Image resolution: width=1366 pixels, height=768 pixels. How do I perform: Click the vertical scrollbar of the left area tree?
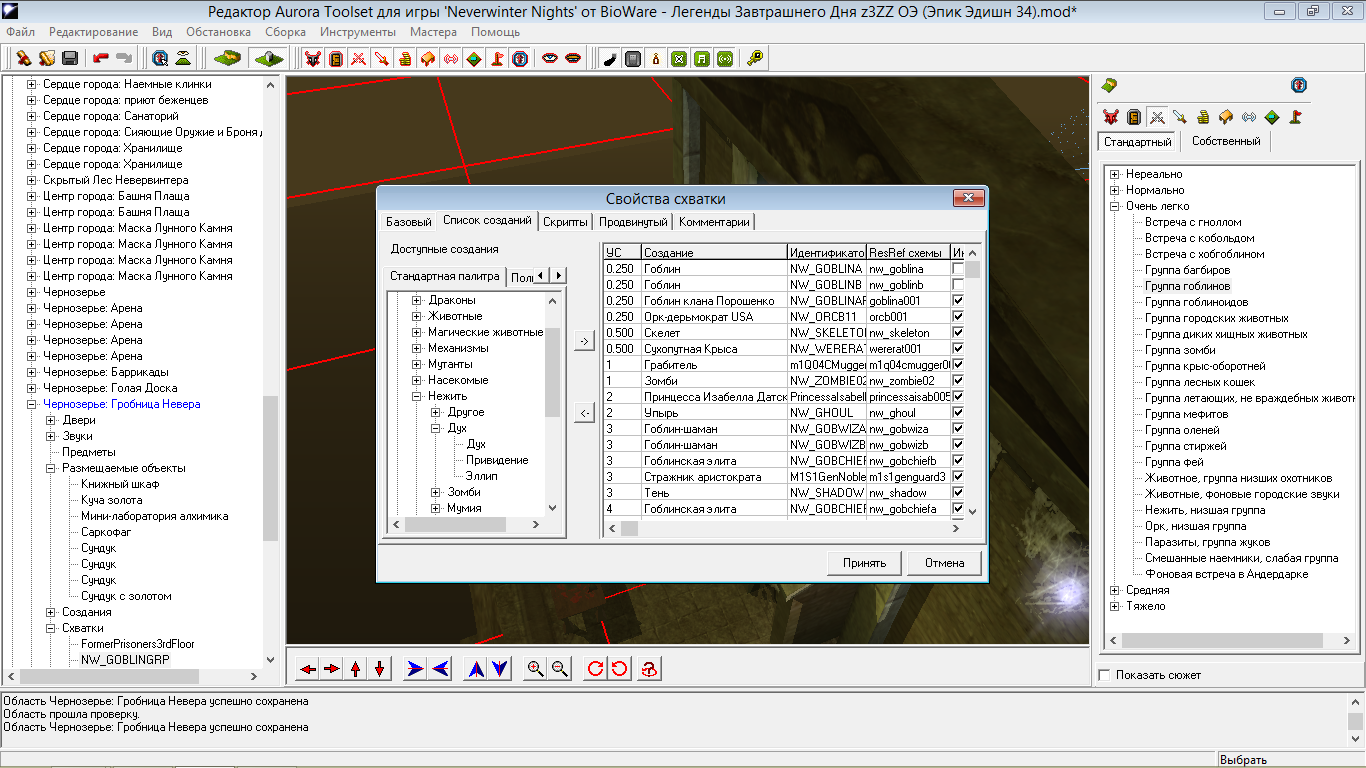pos(270,372)
